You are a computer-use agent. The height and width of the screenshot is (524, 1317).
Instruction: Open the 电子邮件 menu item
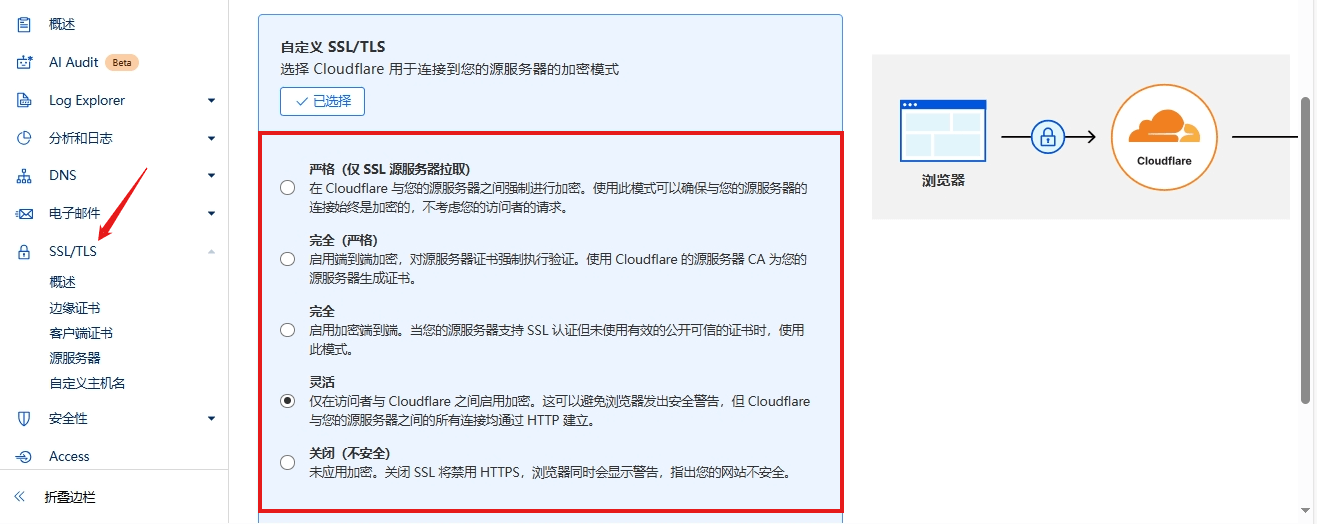point(75,214)
